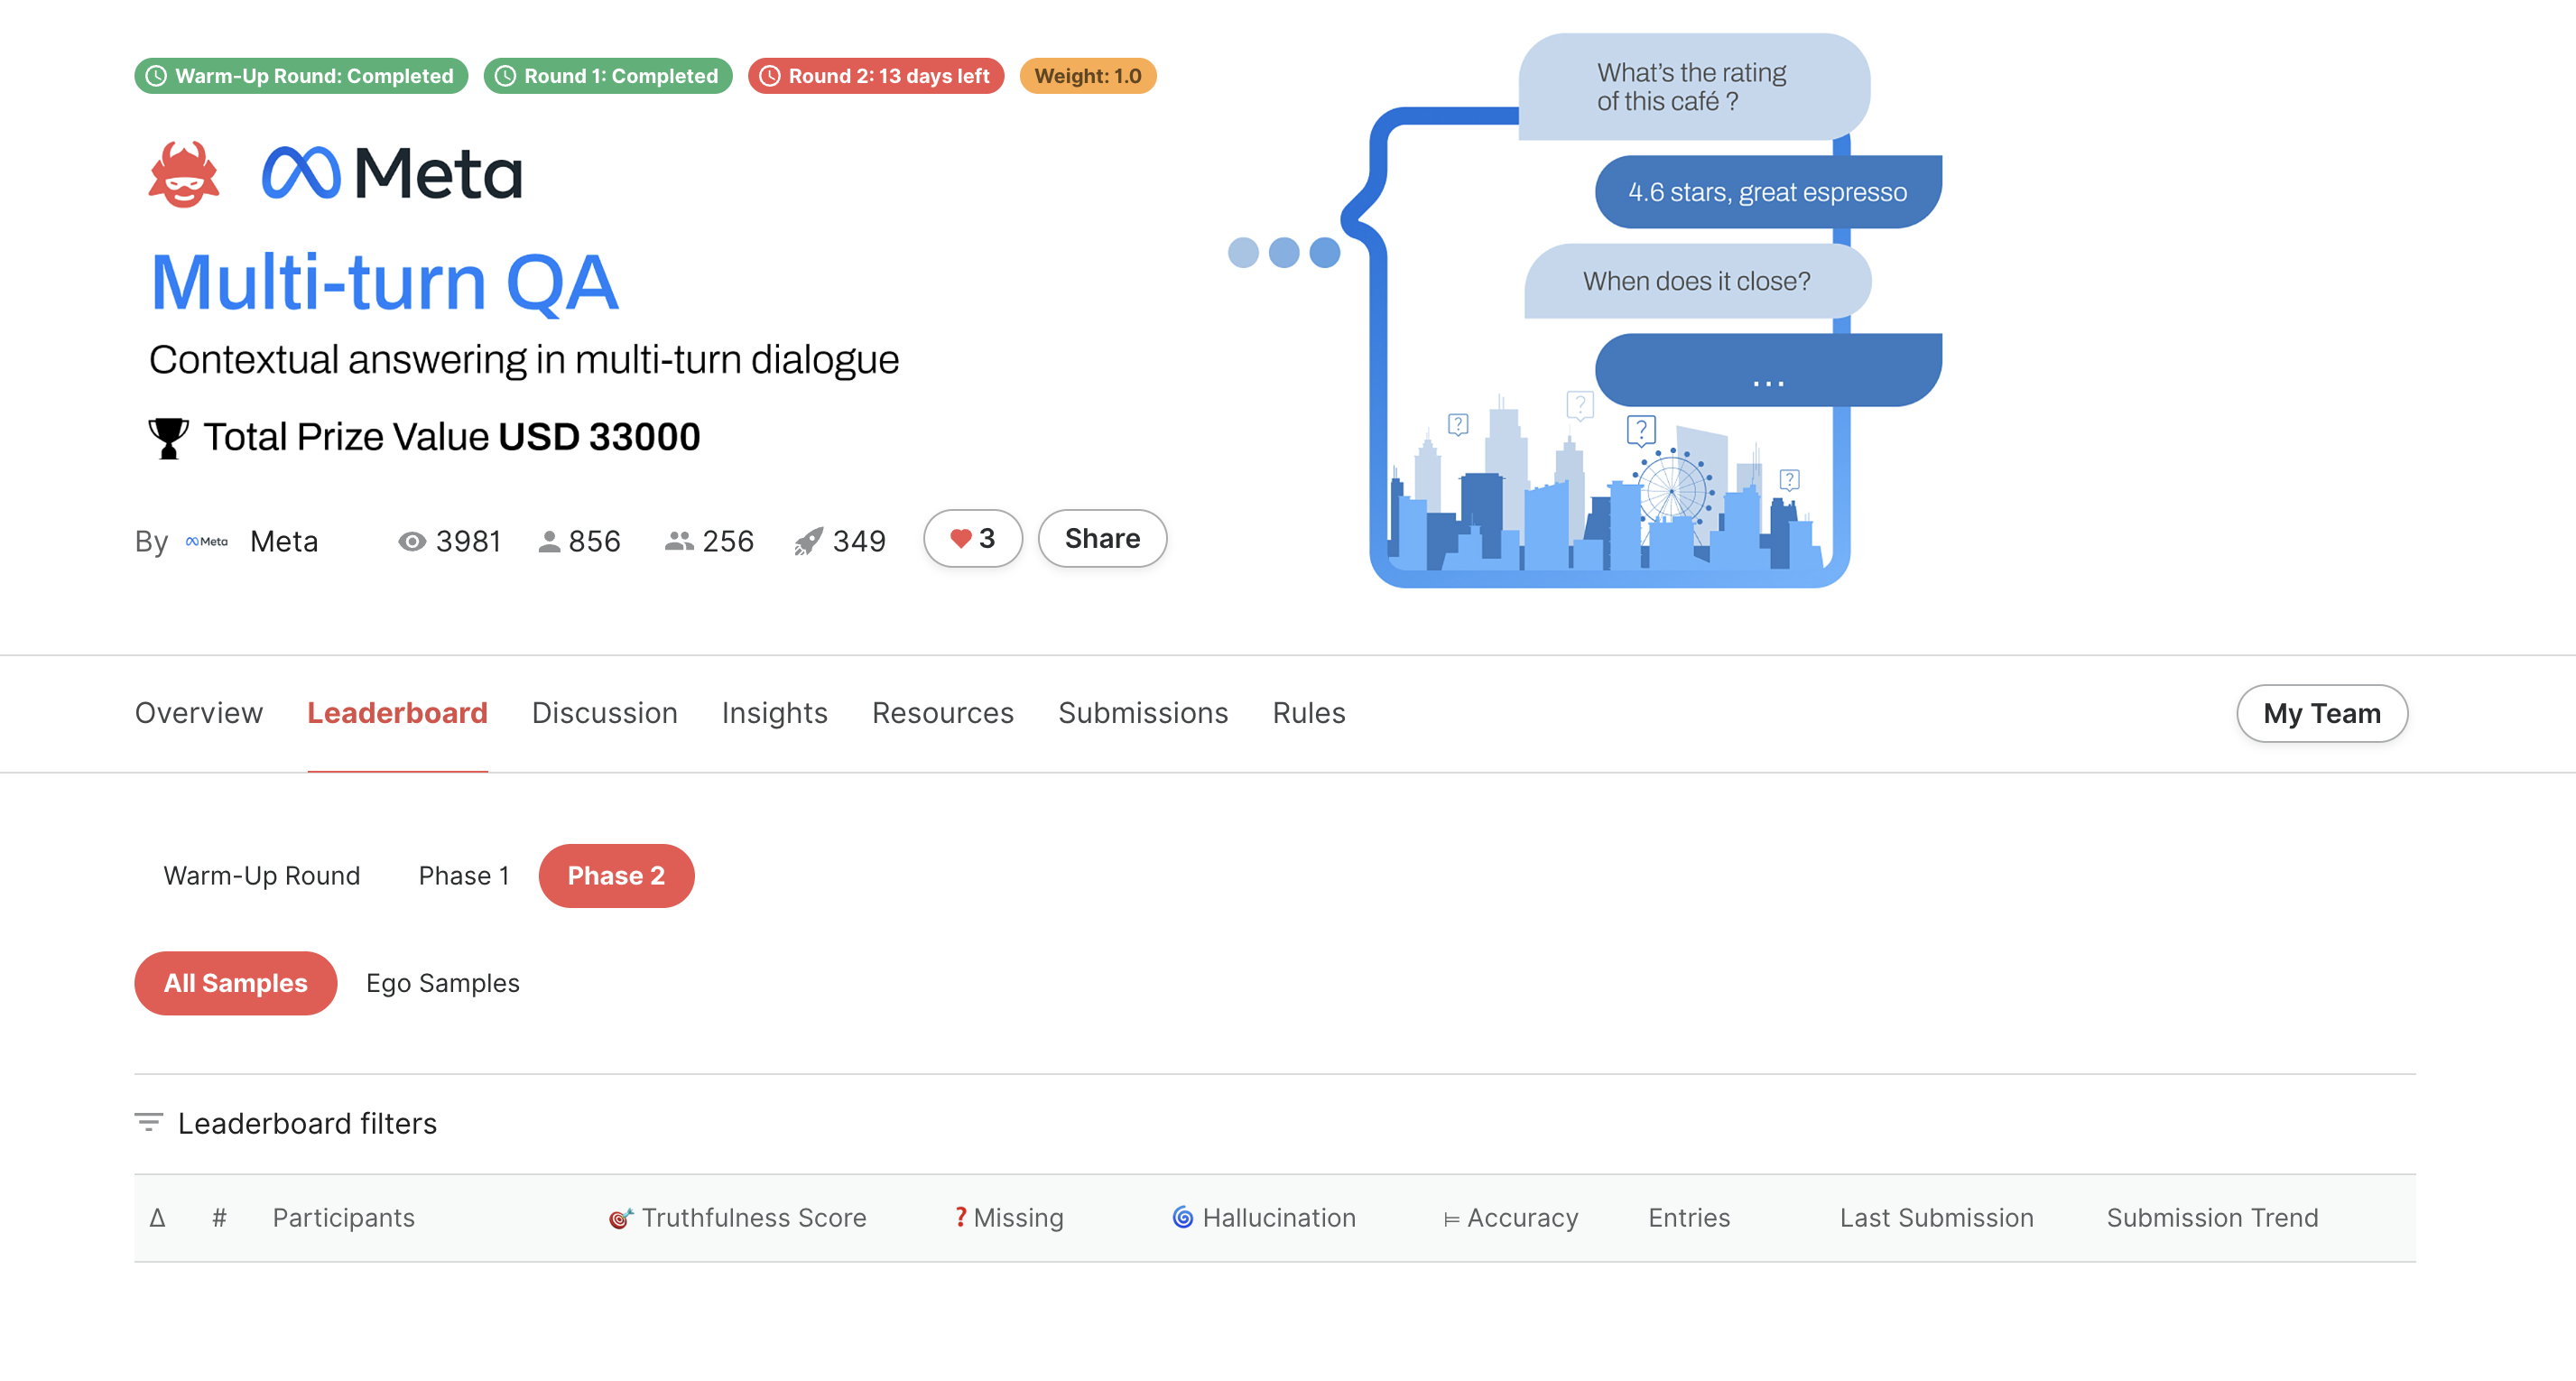Select the Phase 1 leaderboard round
2576x1381 pixels.
[463, 875]
